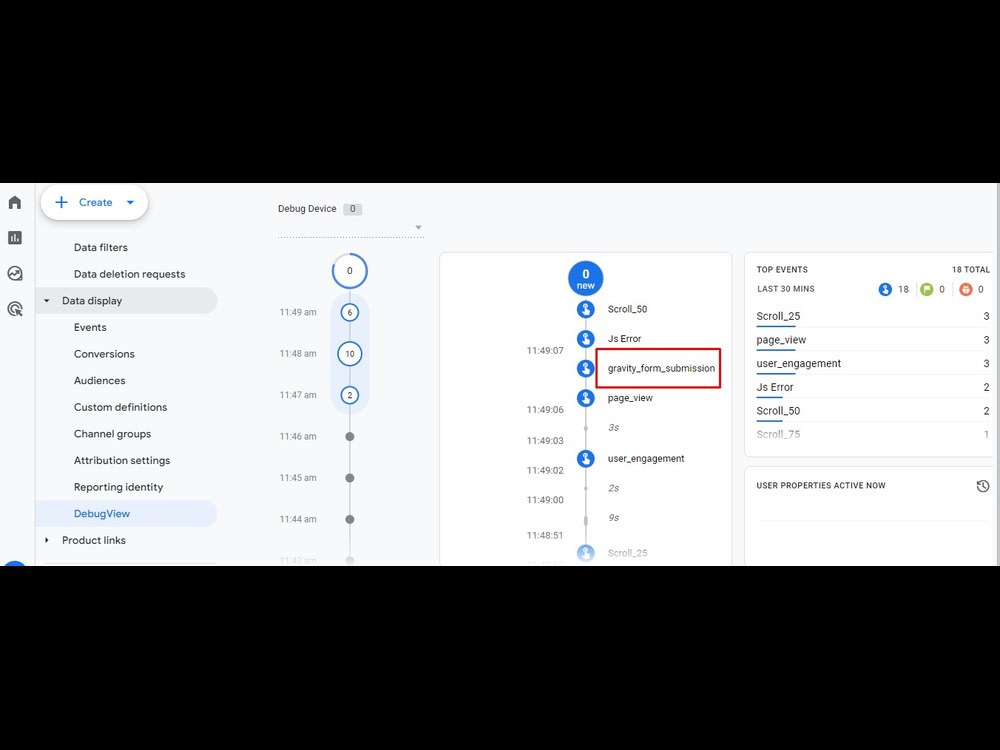This screenshot has width=1000, height=750.
Task: Select the blue icon next to user_engagement event
Action: click(585, 458)
